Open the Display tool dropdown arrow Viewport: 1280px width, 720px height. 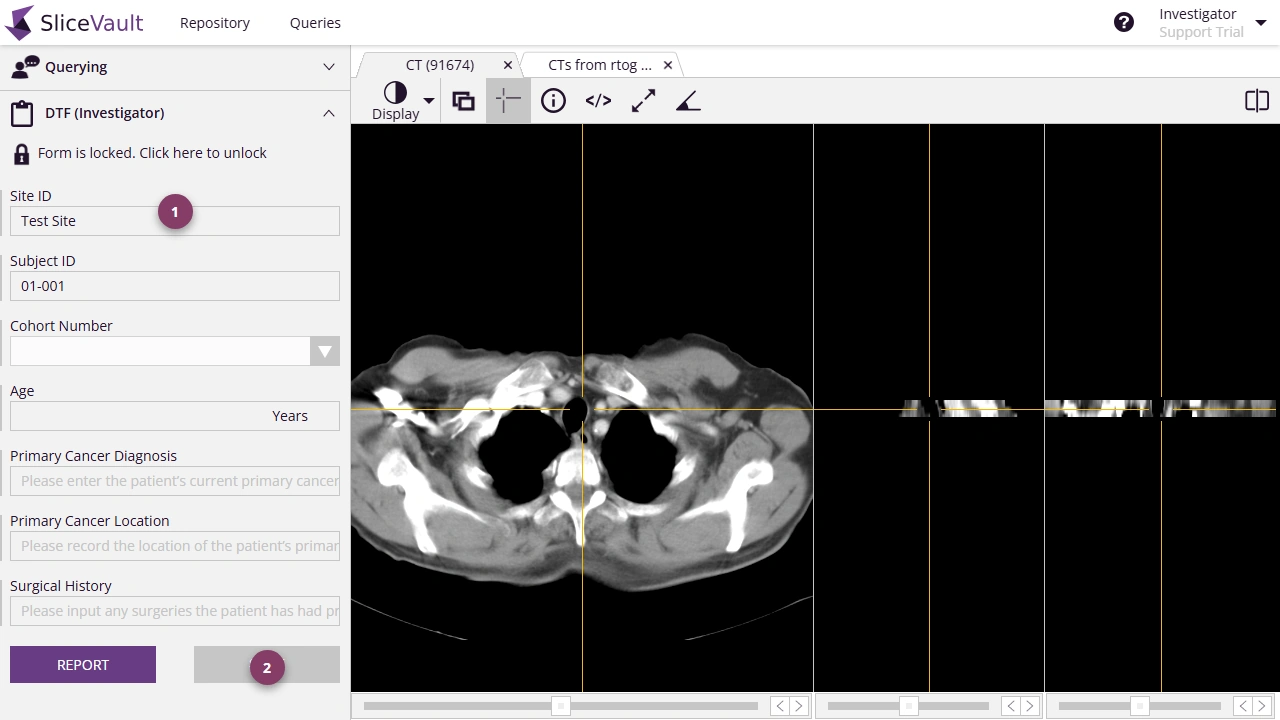tap(428, 100)
